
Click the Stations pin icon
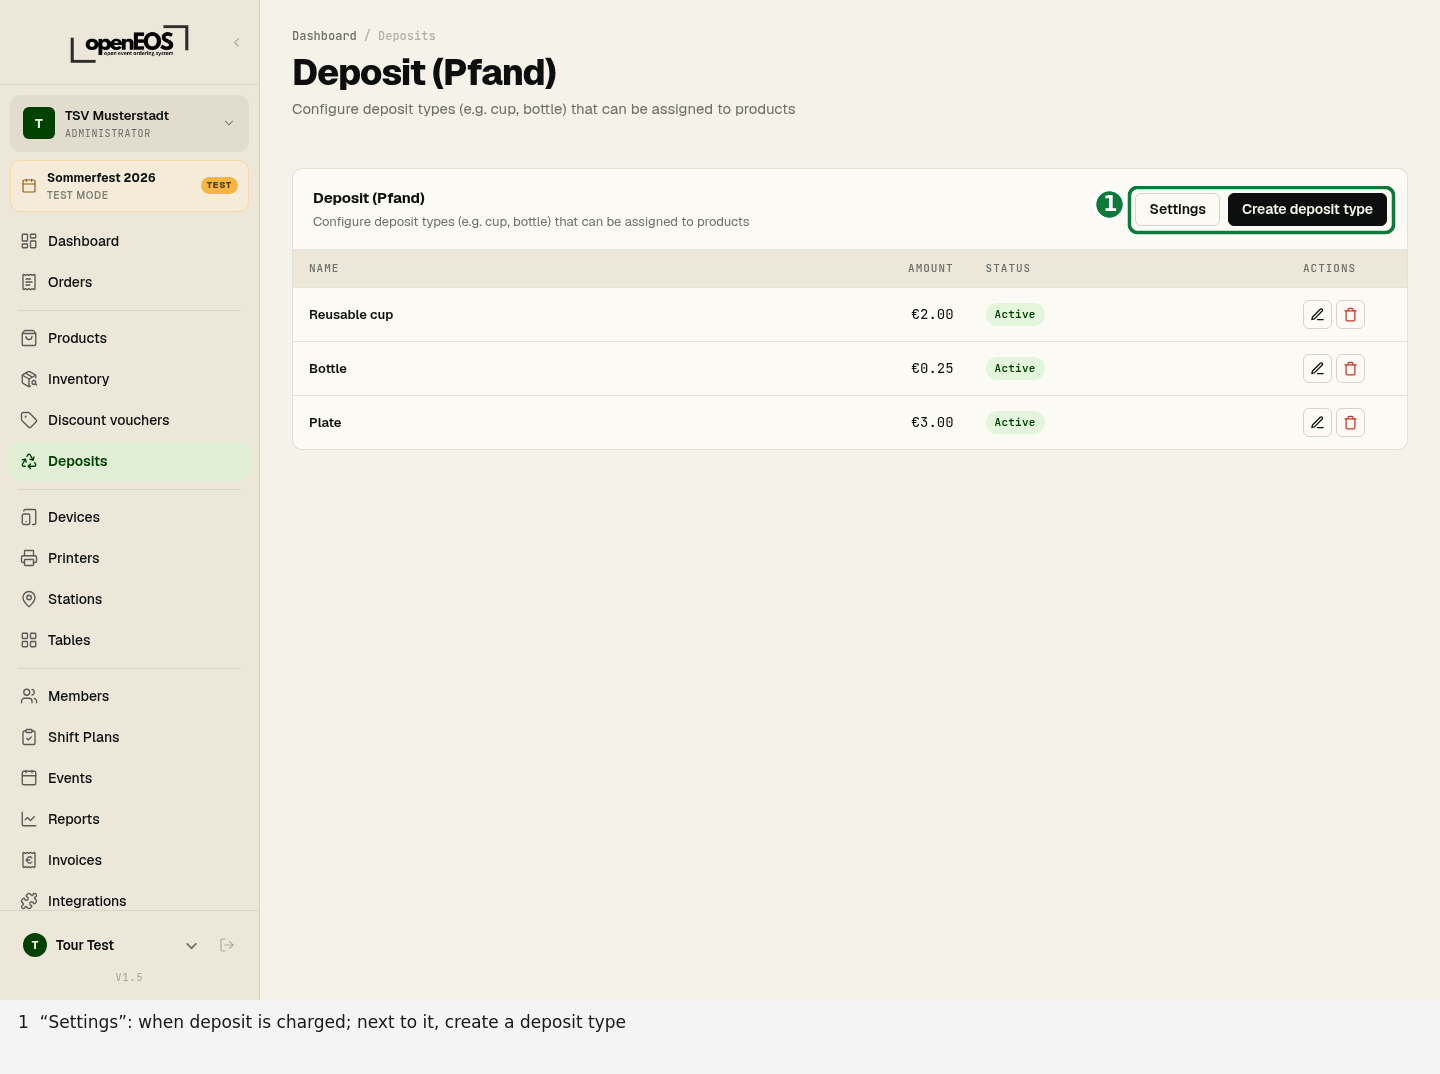pyautogui.click(x=29, y=599)
